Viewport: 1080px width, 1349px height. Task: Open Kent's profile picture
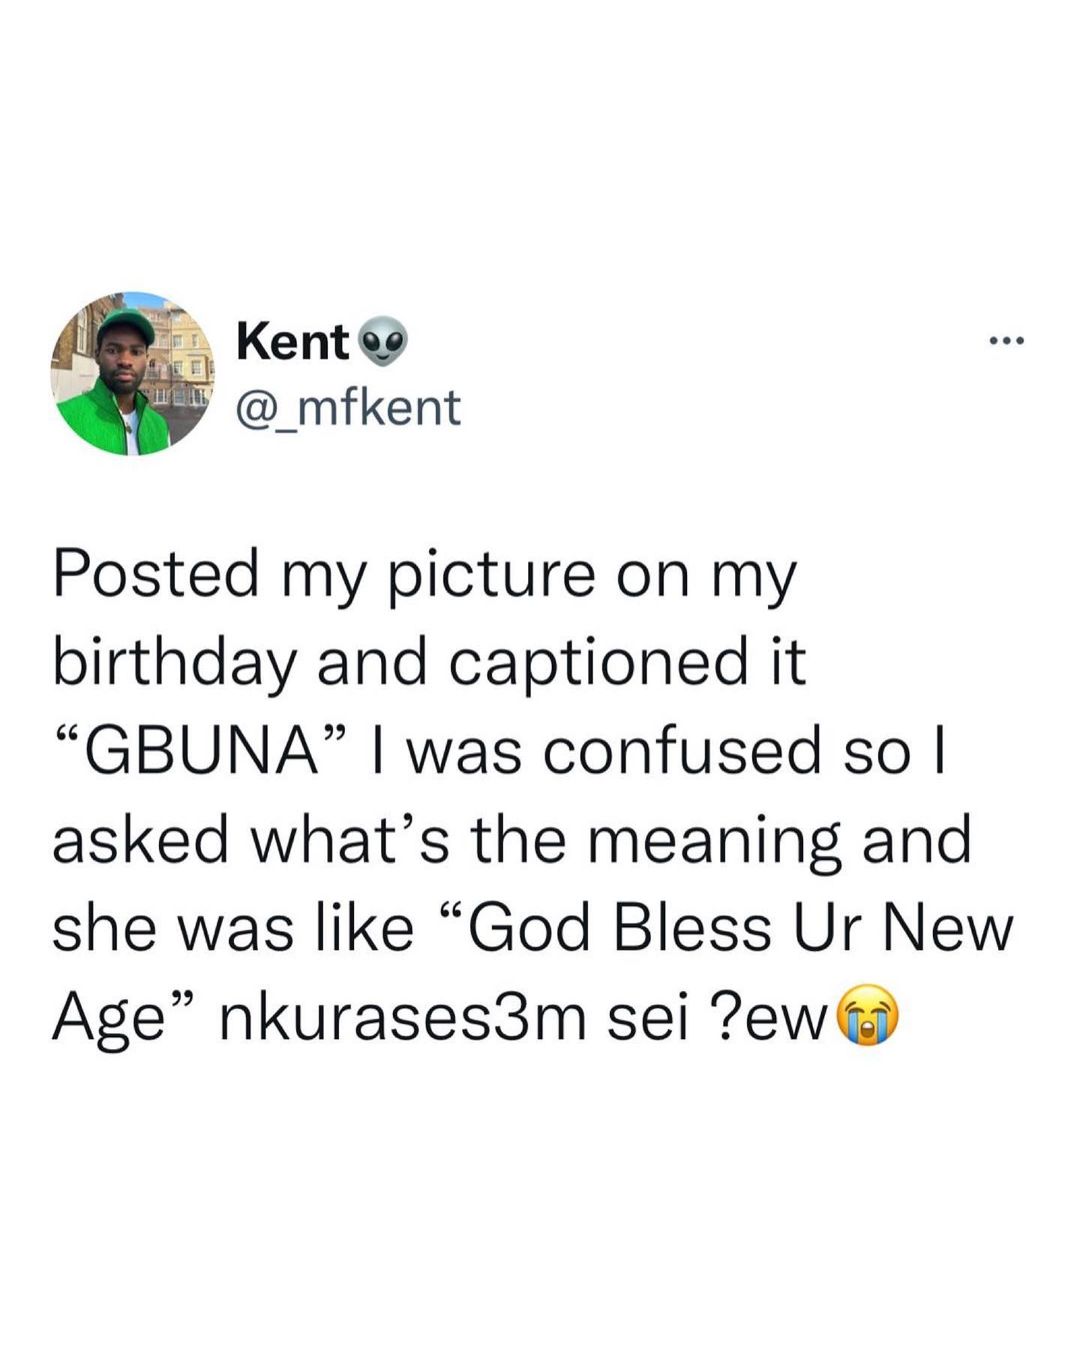pos(133,374)
